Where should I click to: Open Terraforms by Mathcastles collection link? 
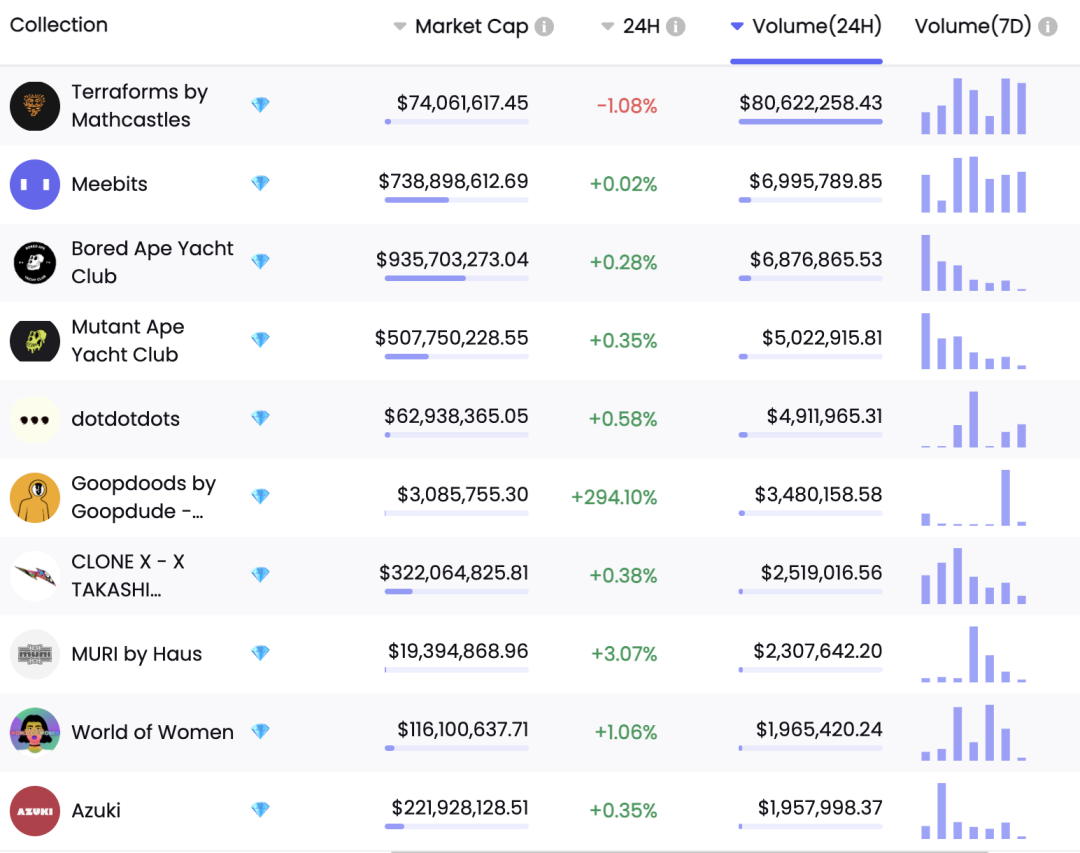139,105
